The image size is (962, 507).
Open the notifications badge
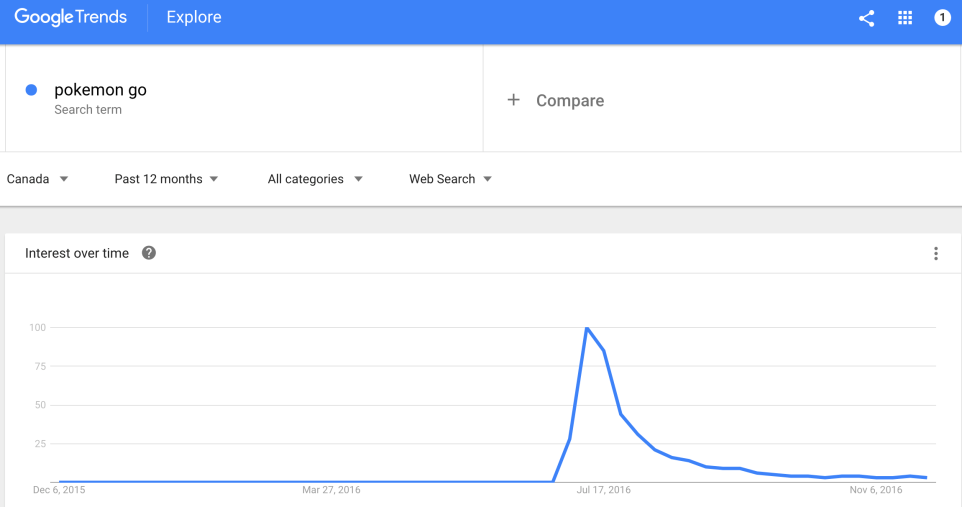coord(942,18)
